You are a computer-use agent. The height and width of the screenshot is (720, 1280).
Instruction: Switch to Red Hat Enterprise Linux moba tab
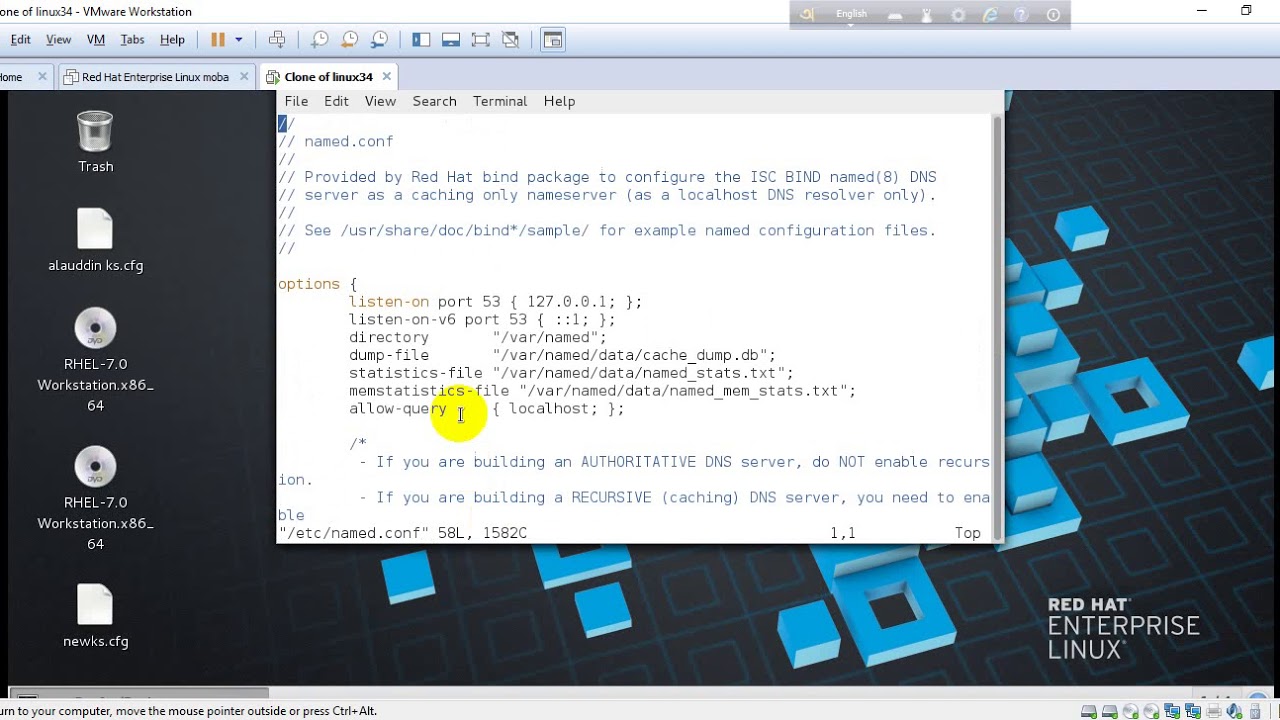155,77
